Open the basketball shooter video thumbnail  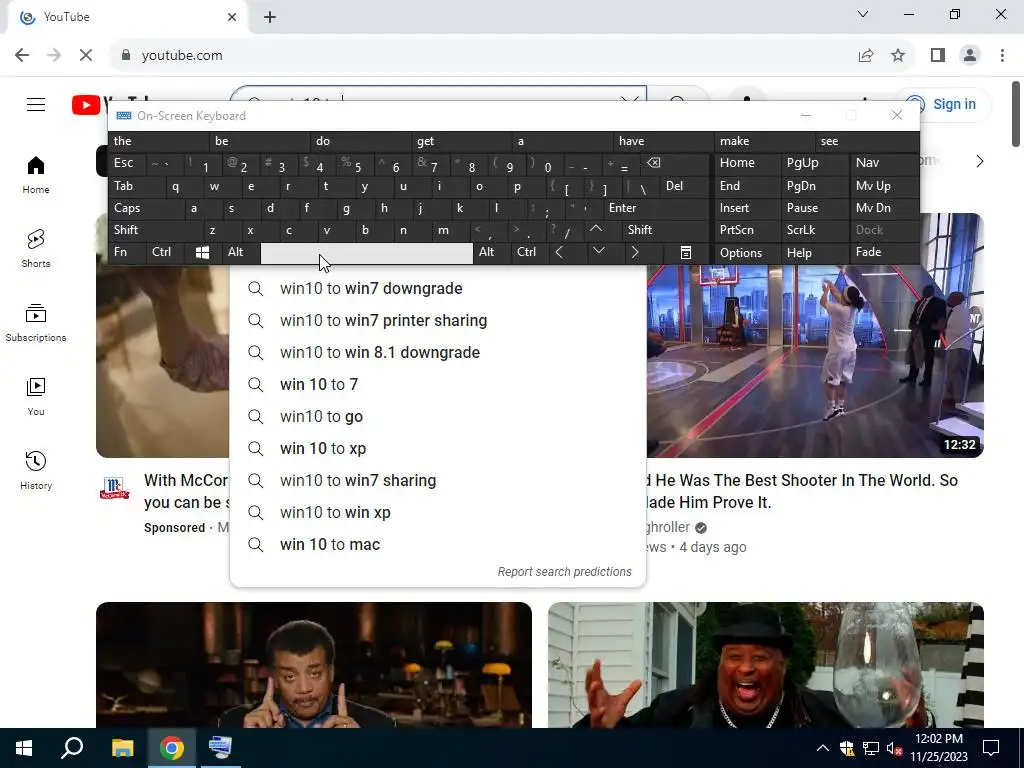815,360
